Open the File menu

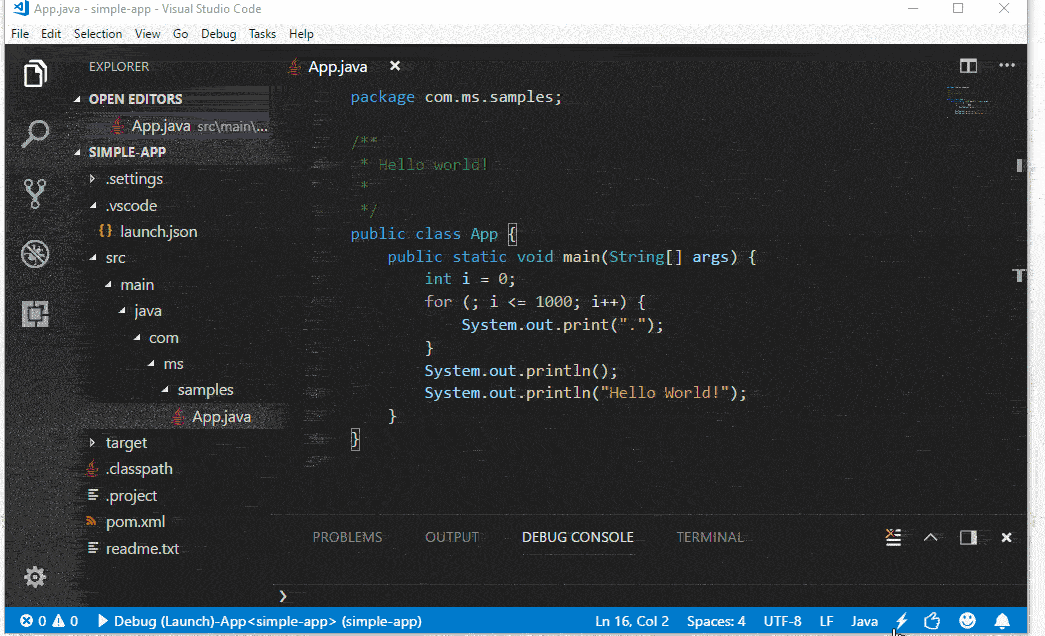[x=20, y=34]
